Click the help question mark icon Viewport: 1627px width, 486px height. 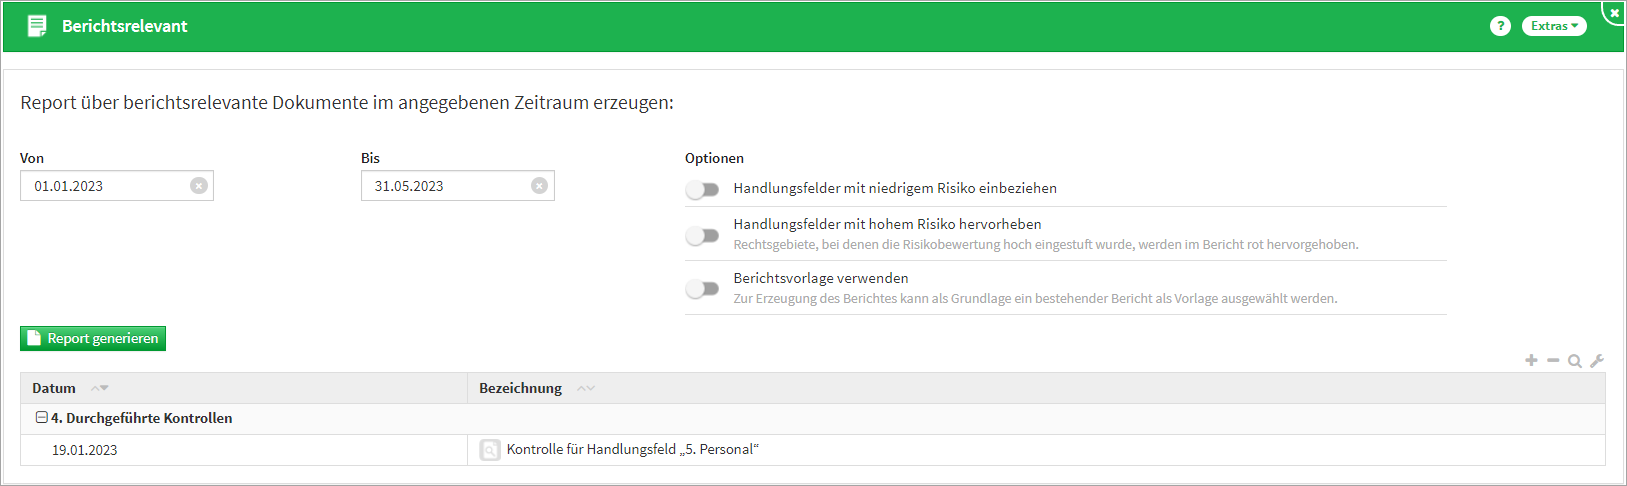(1500, 26)
